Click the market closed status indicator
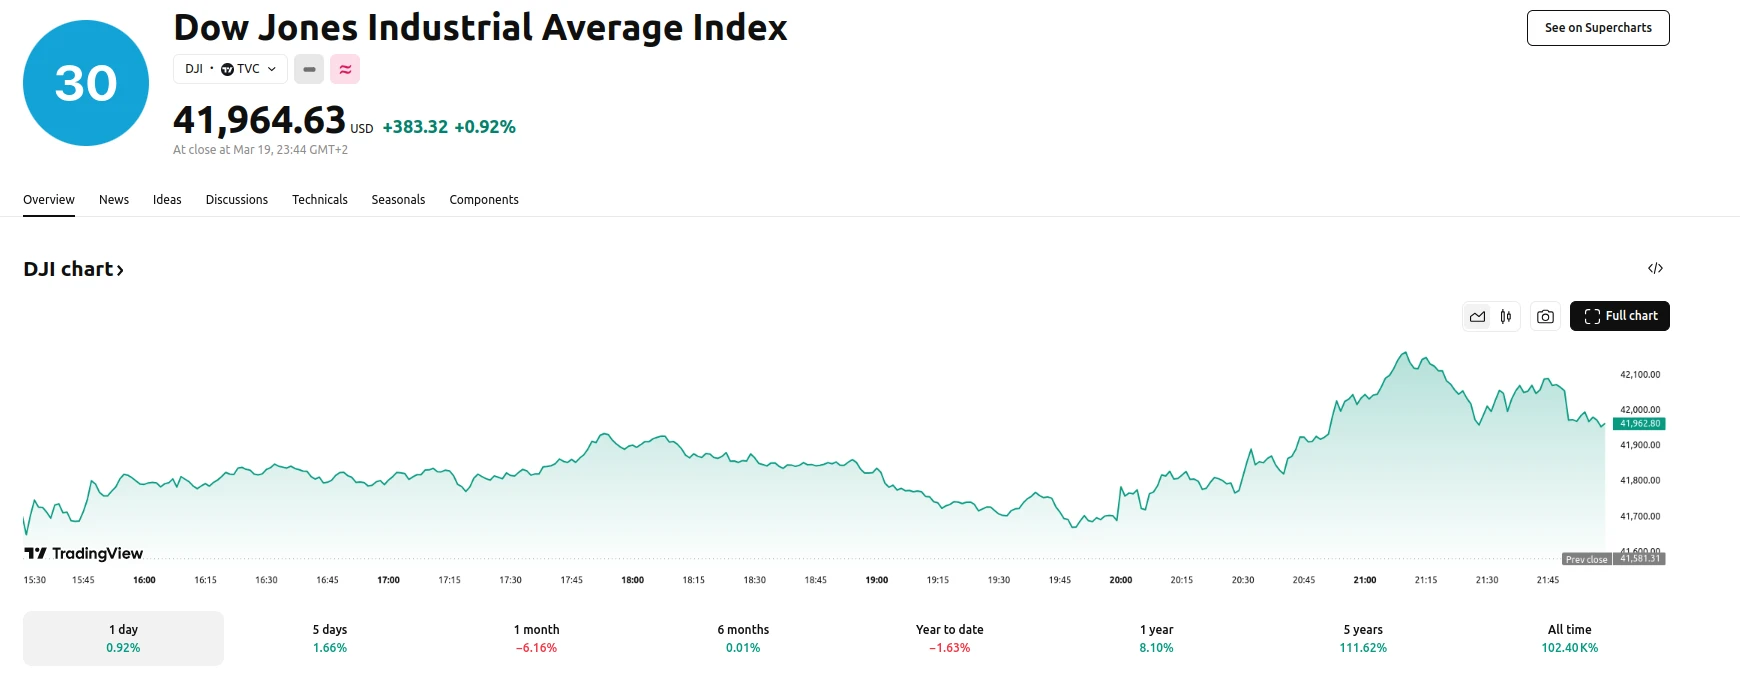Screen dimensions: 1740x679 coord(309,69)
